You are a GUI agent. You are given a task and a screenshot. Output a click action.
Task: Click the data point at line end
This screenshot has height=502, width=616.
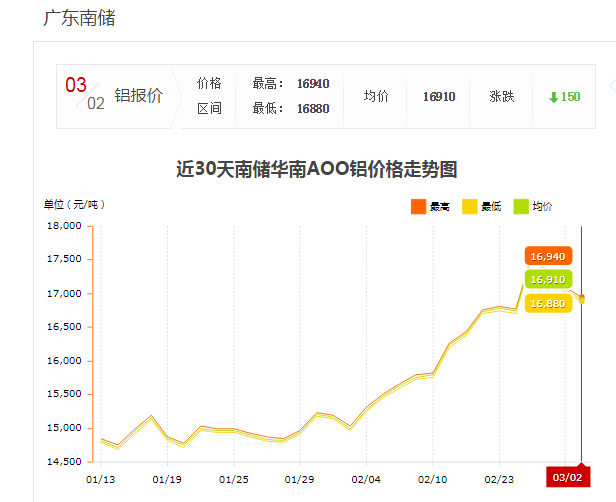click(x=582, y=298)
